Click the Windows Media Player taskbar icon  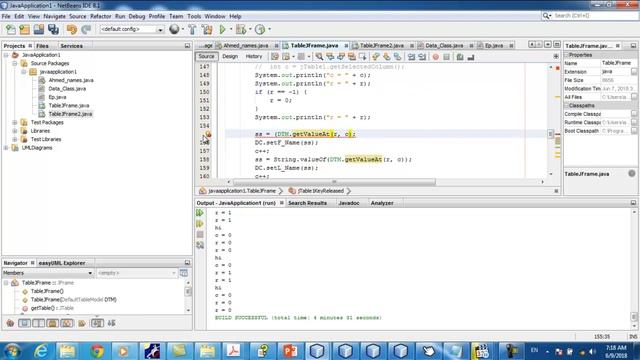pyautogui.click(x=124, y=351)
